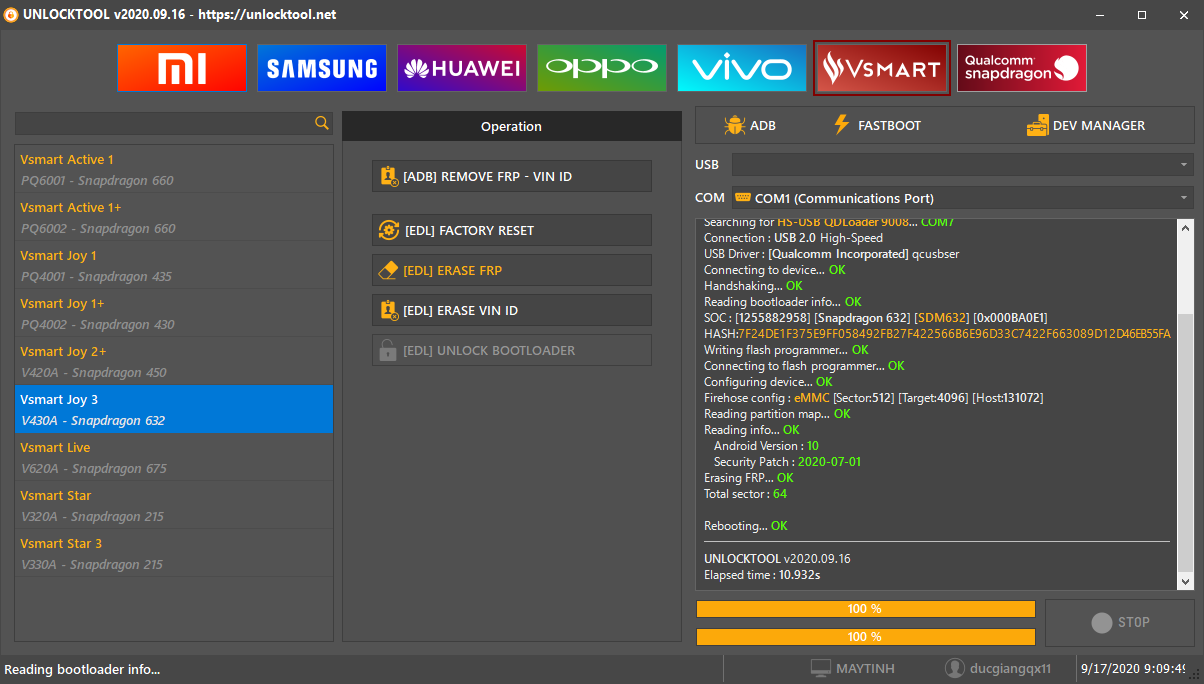Viewport: 1204px width, 684px height.
Task: Click the magnifier search icon
Action: point(322,123)
